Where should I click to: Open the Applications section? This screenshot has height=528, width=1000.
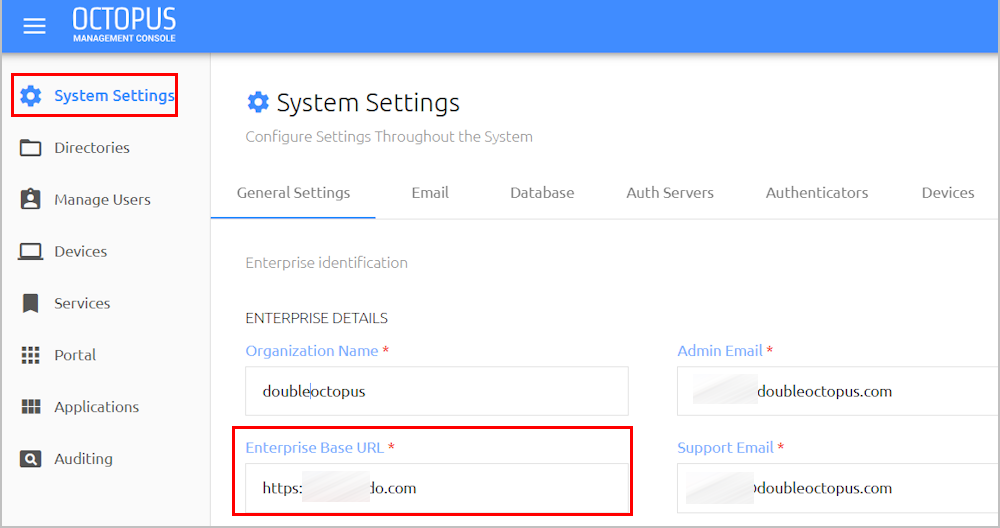(96, 407)
